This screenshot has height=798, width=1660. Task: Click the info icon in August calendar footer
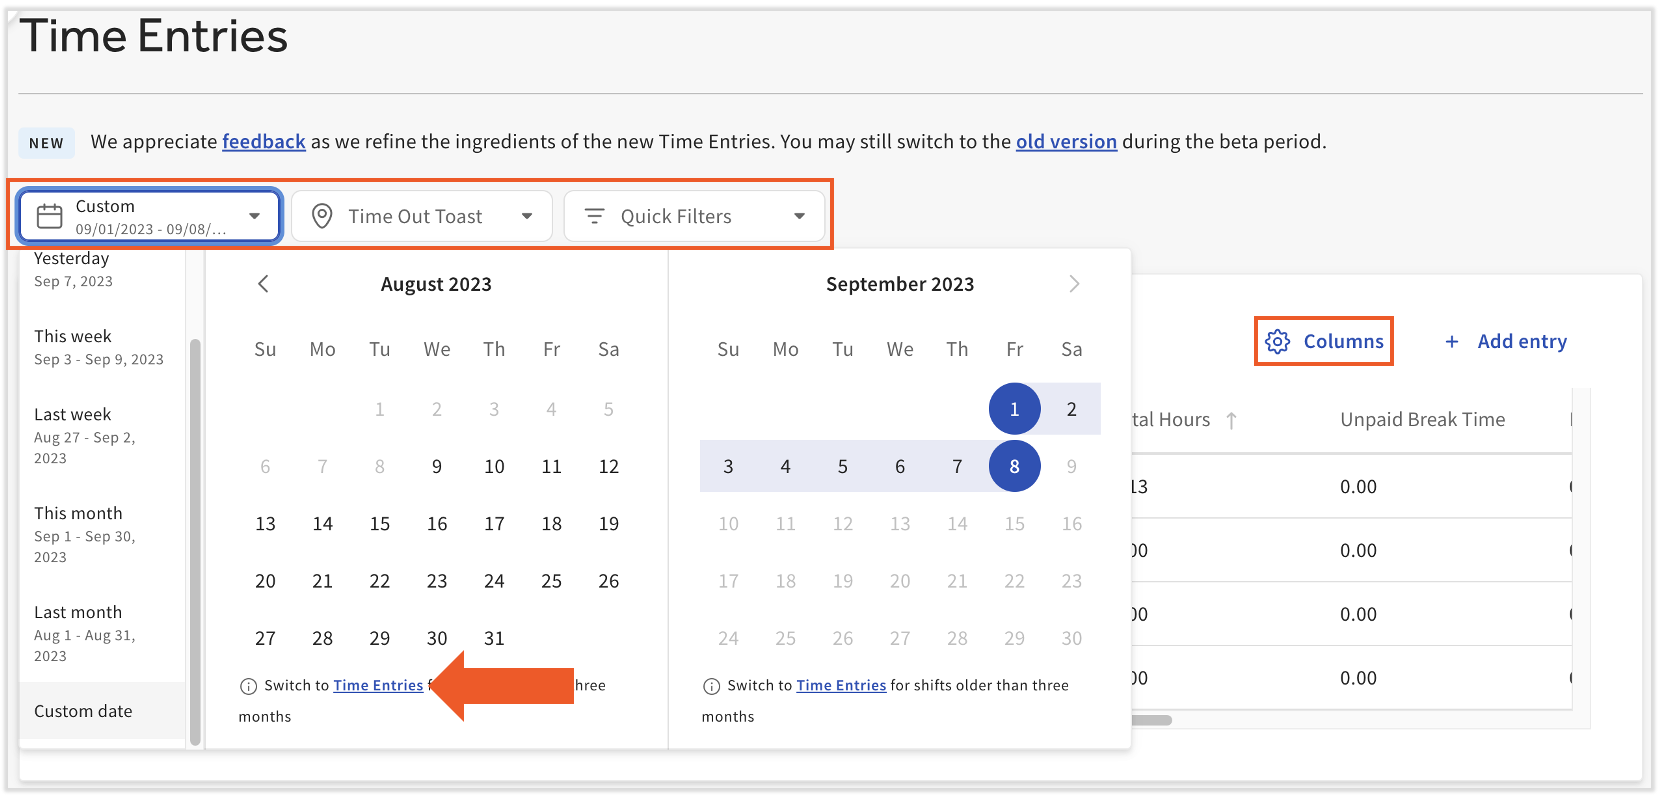coord(247,686)
